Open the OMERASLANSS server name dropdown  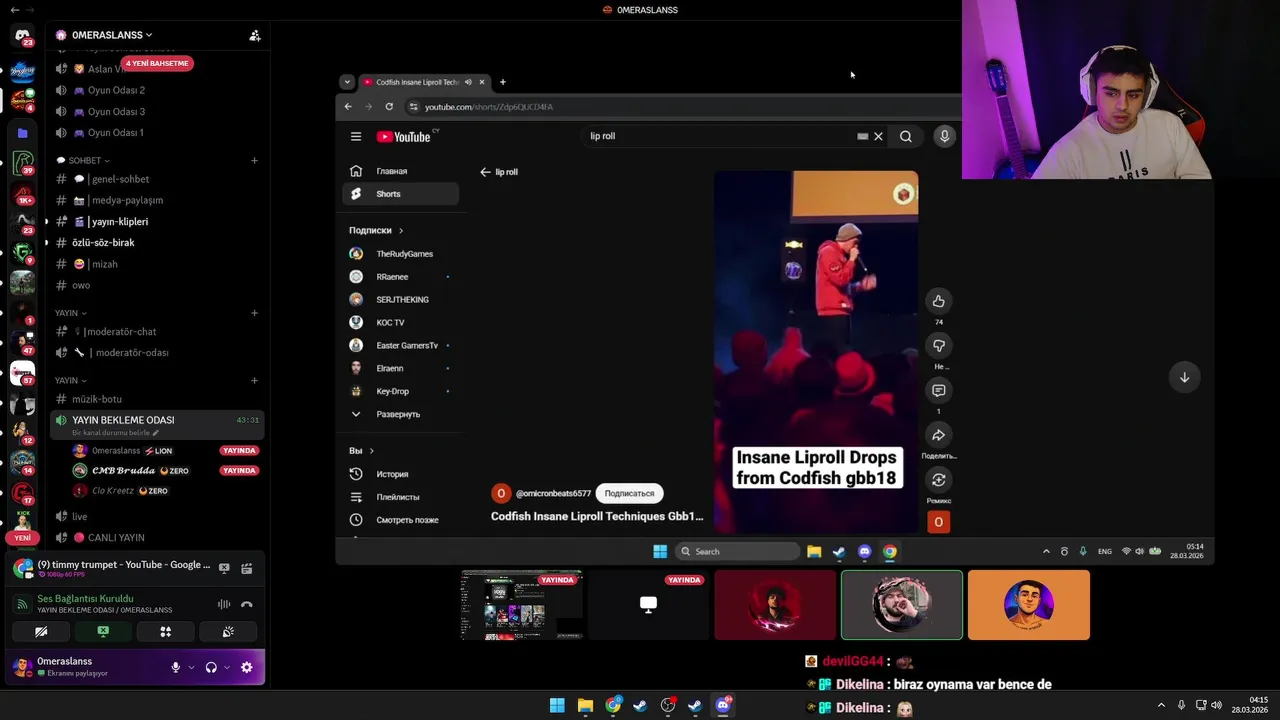[x=112, y=35]
